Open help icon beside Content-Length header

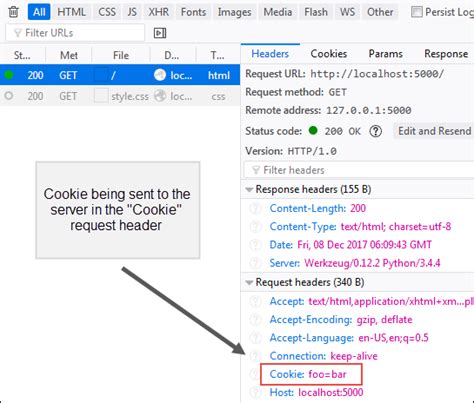coord(255,209)
